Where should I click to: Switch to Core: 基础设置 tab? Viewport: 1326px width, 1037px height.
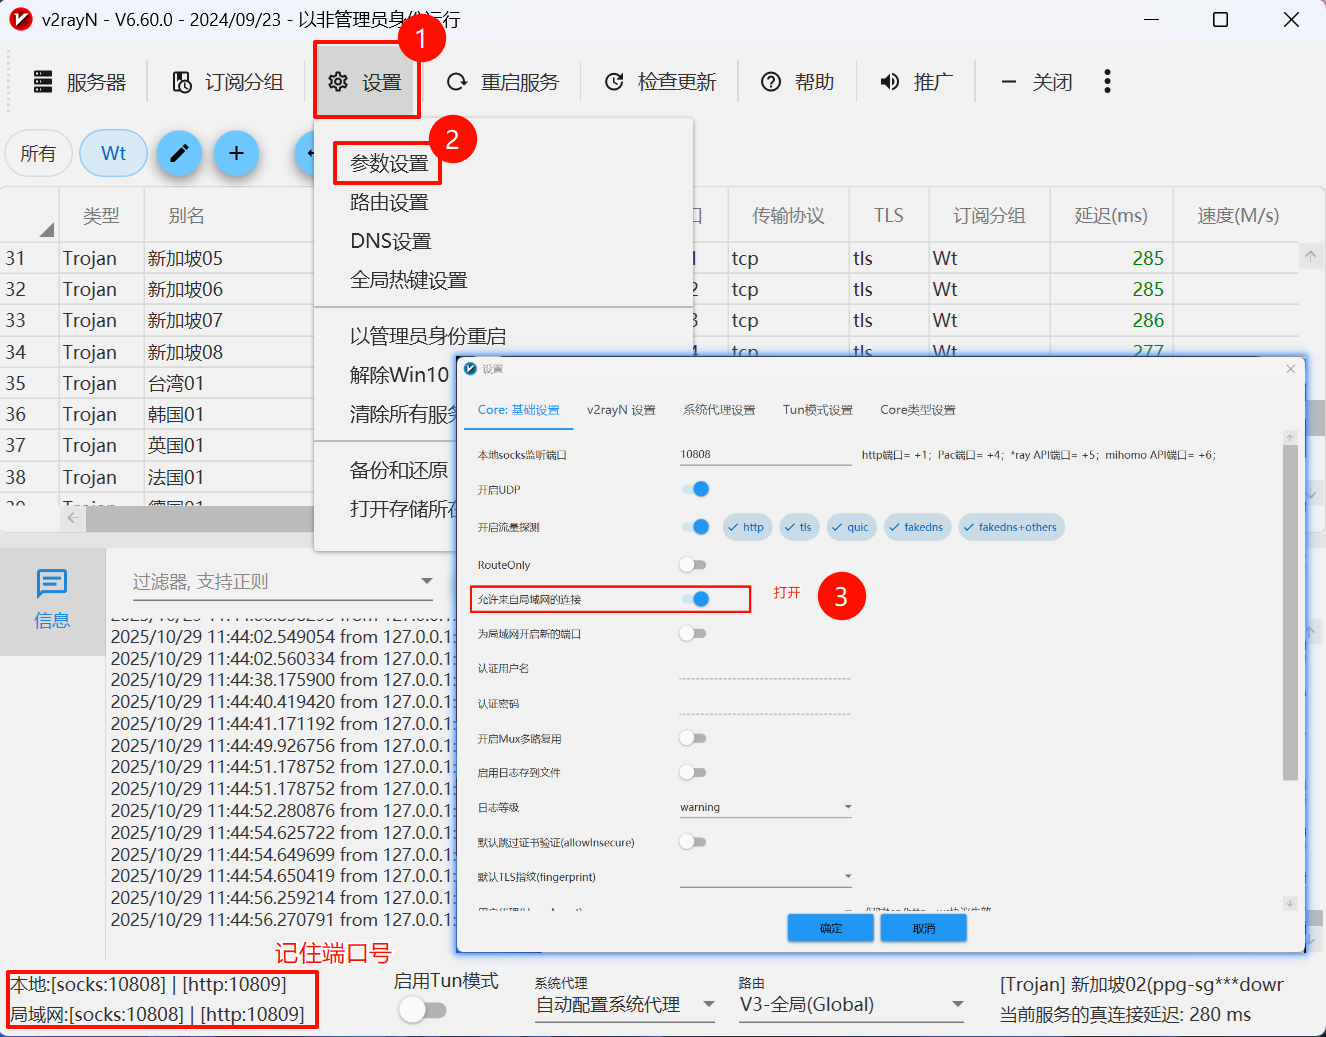[518, 410]
